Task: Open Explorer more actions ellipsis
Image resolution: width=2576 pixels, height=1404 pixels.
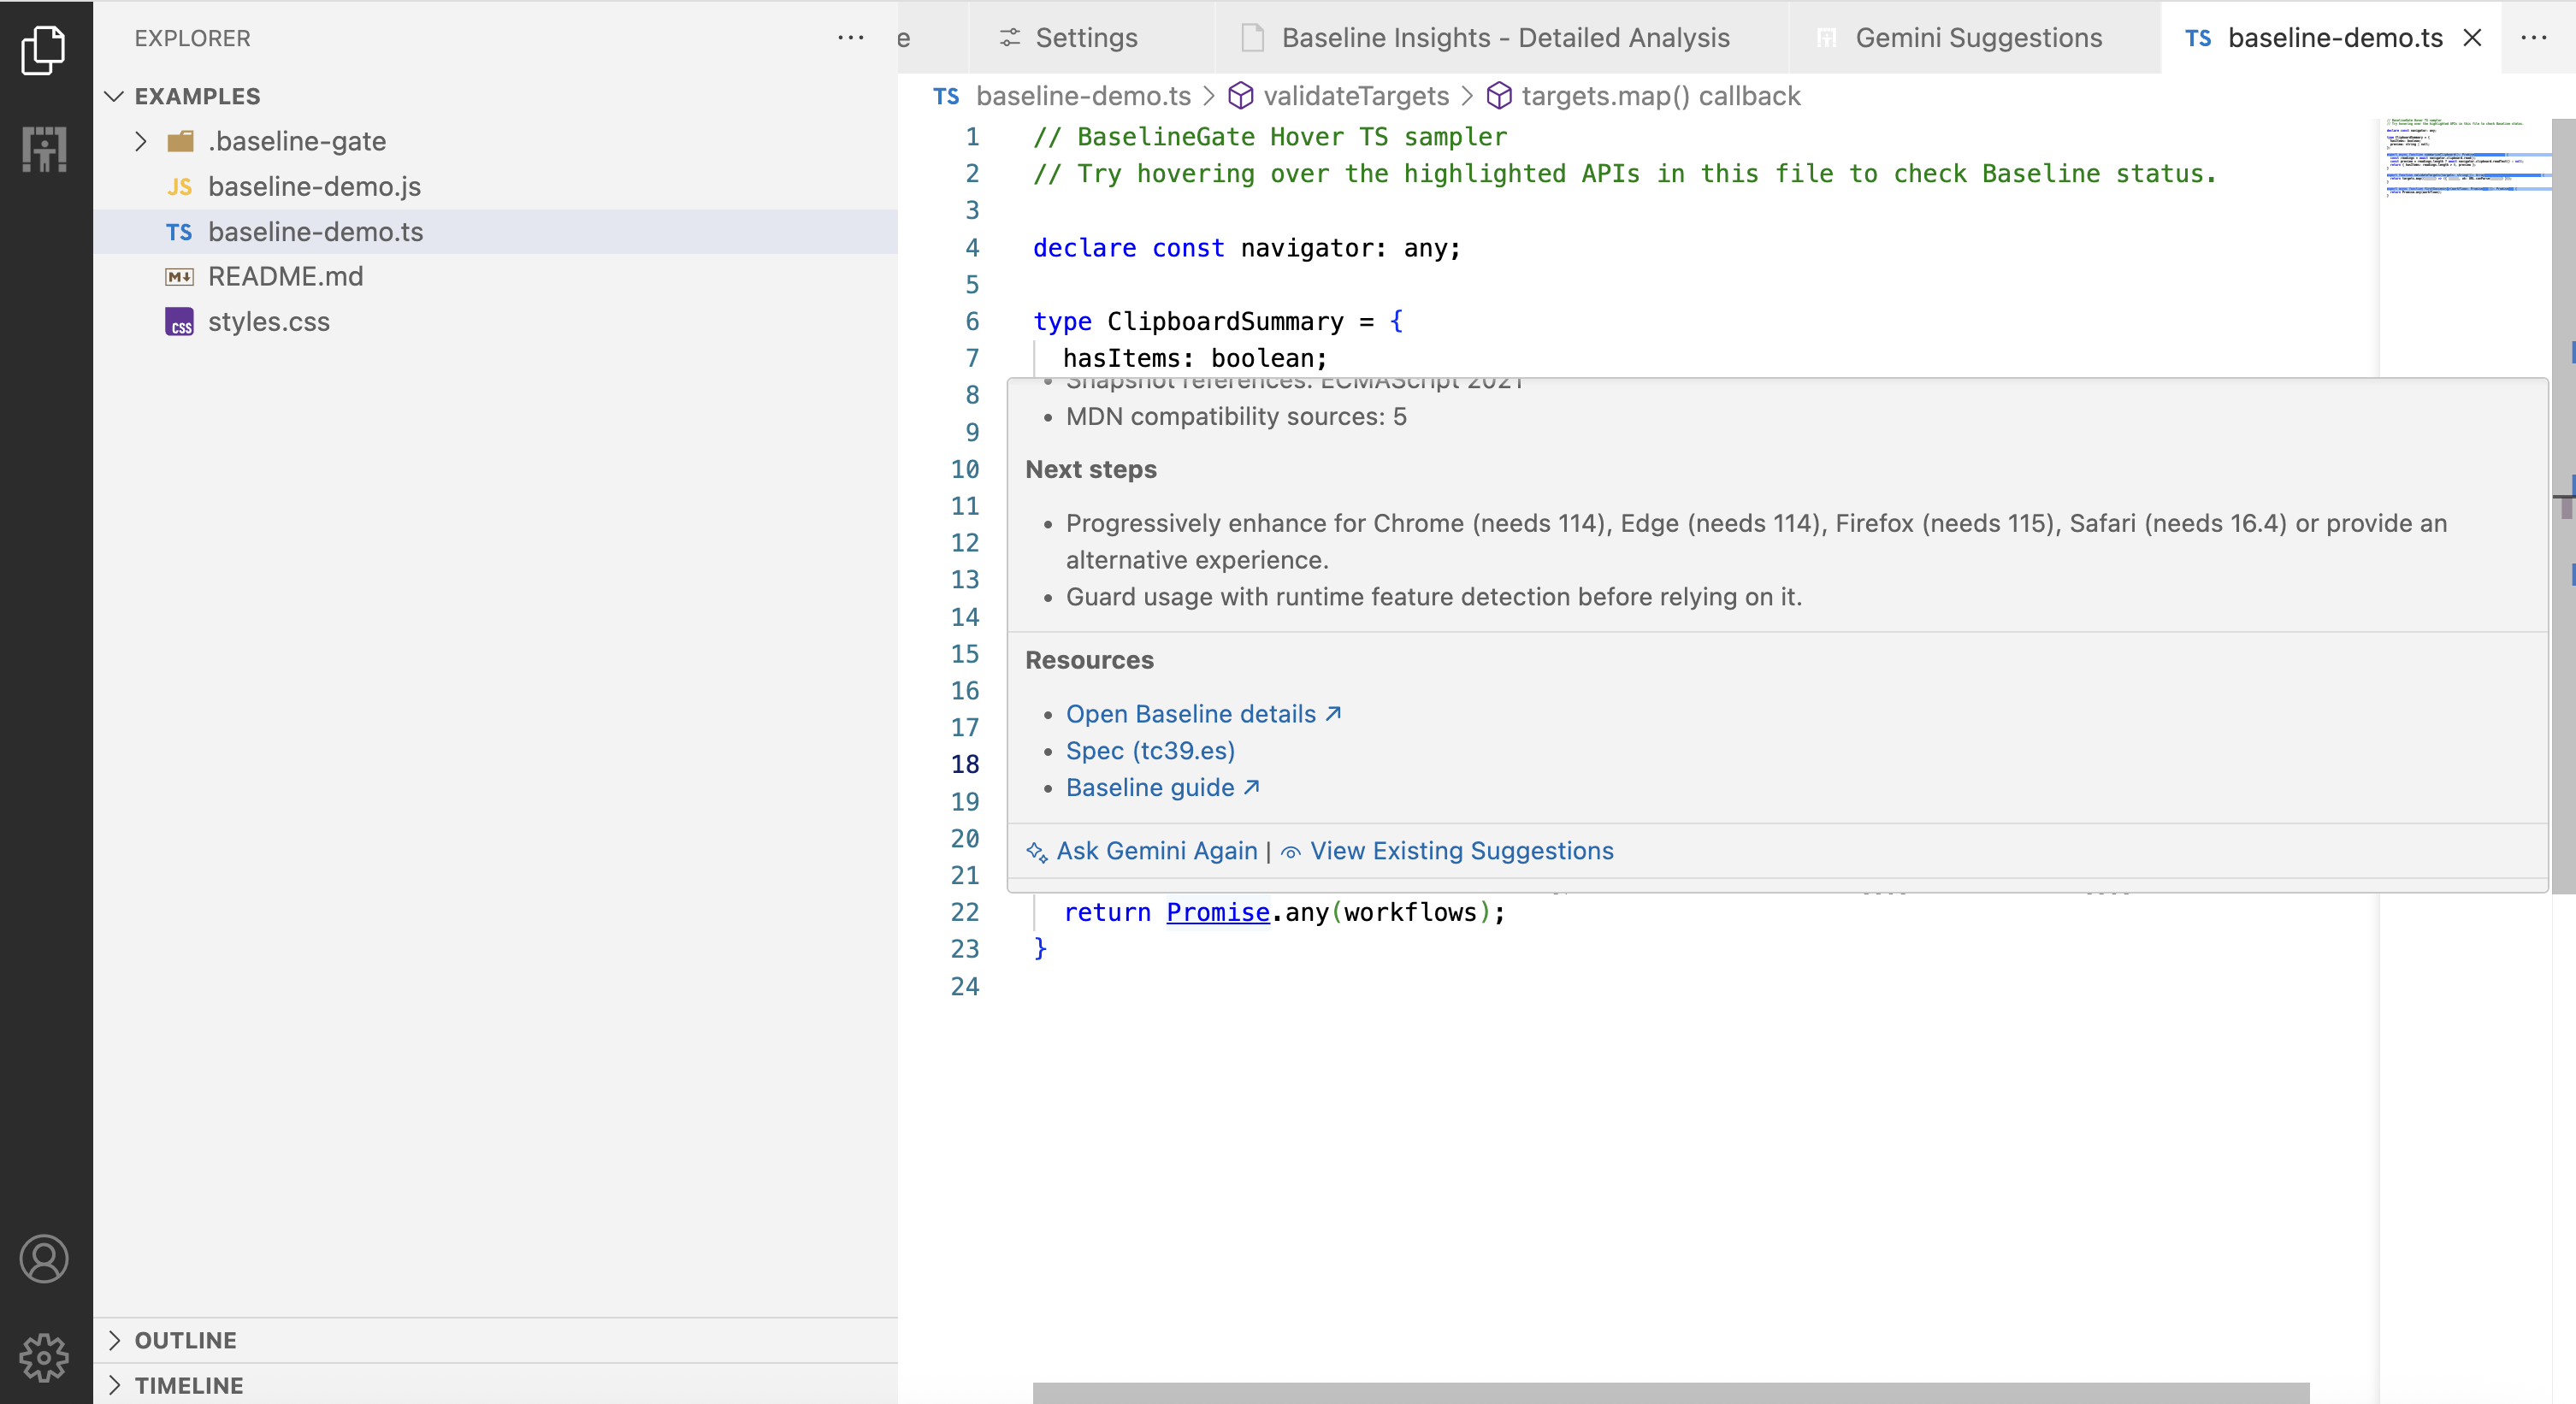Action: point(850,38)
